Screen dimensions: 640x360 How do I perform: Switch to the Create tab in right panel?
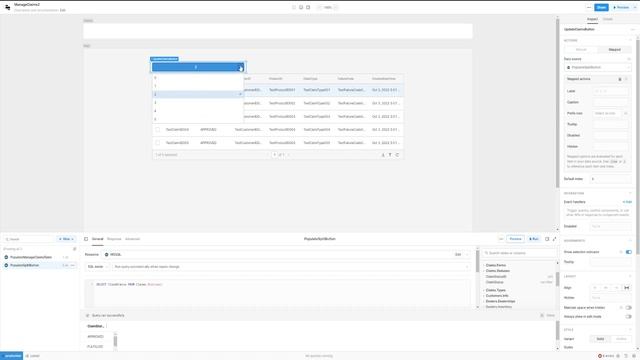pyautogui.click(x=608, y=19)
